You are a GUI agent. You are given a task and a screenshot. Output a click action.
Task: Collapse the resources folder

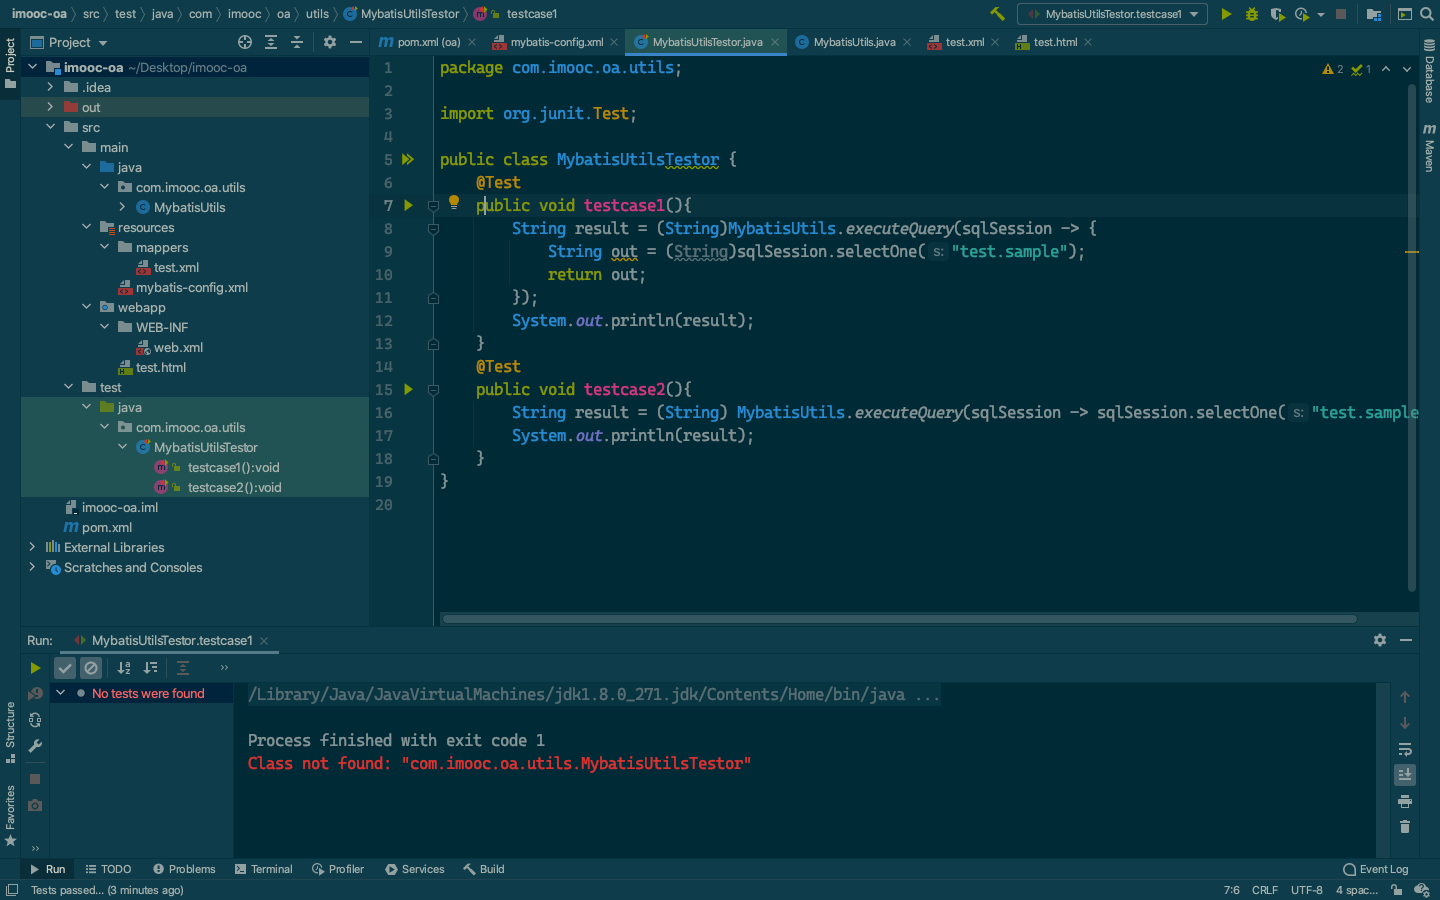pyautogui.click(x=86, y=227)
